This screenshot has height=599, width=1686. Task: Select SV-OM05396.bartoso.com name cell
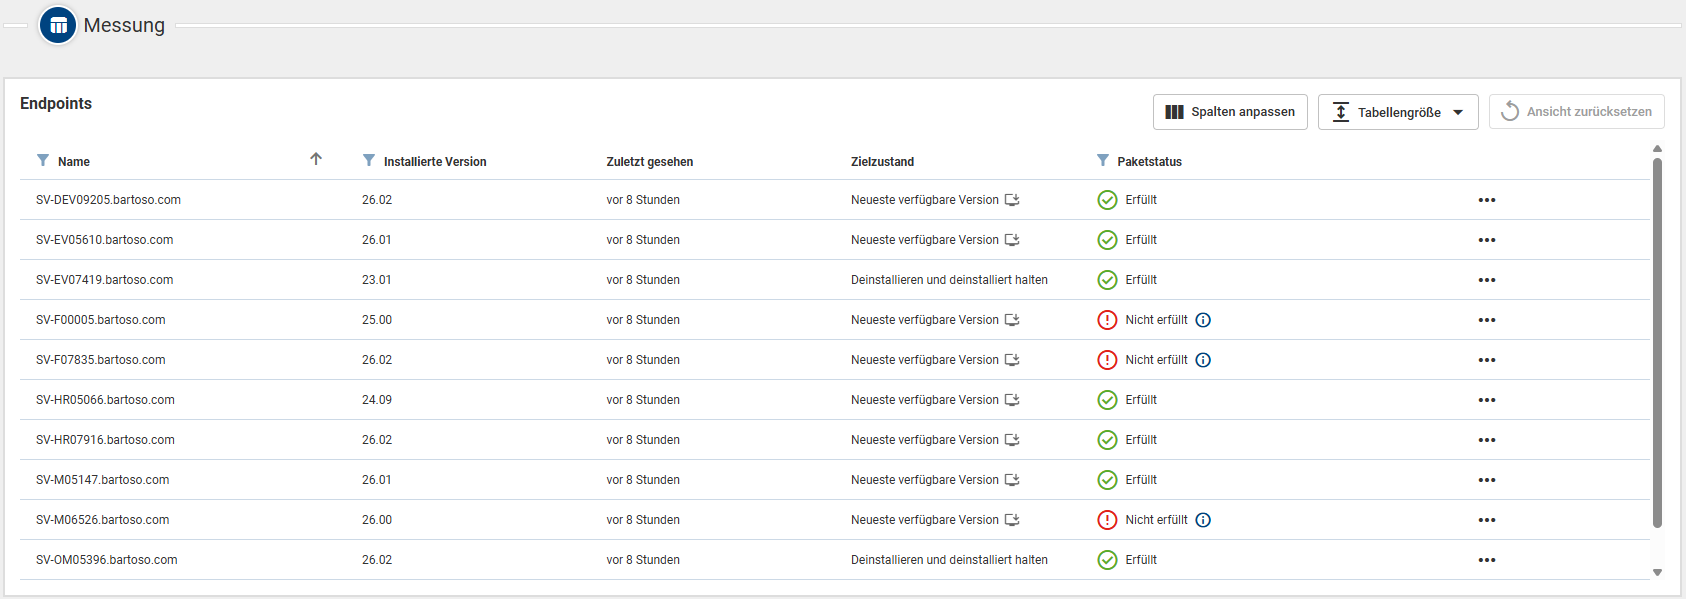click(x=107, y=560)
